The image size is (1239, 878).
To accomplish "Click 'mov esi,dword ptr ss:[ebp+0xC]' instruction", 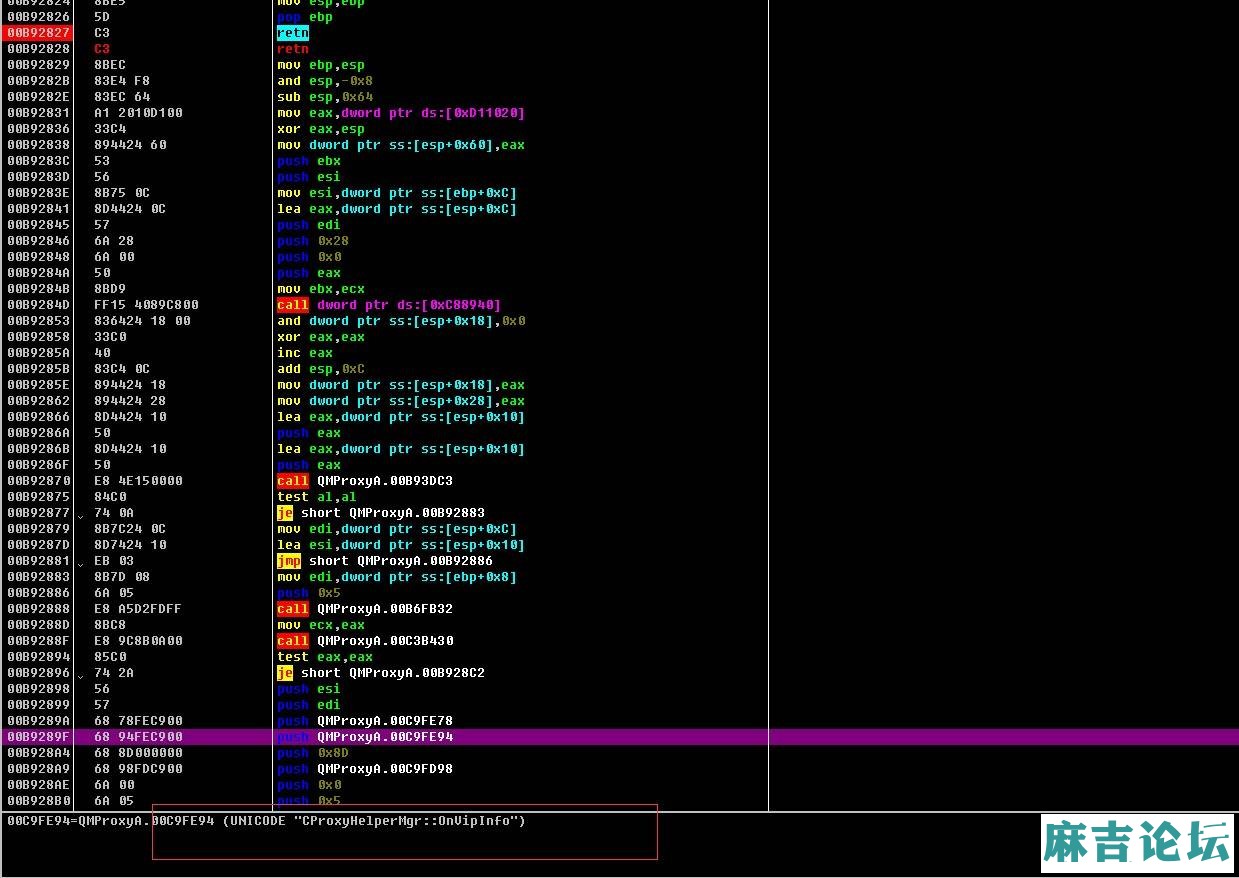I will [x=397, y=193].
